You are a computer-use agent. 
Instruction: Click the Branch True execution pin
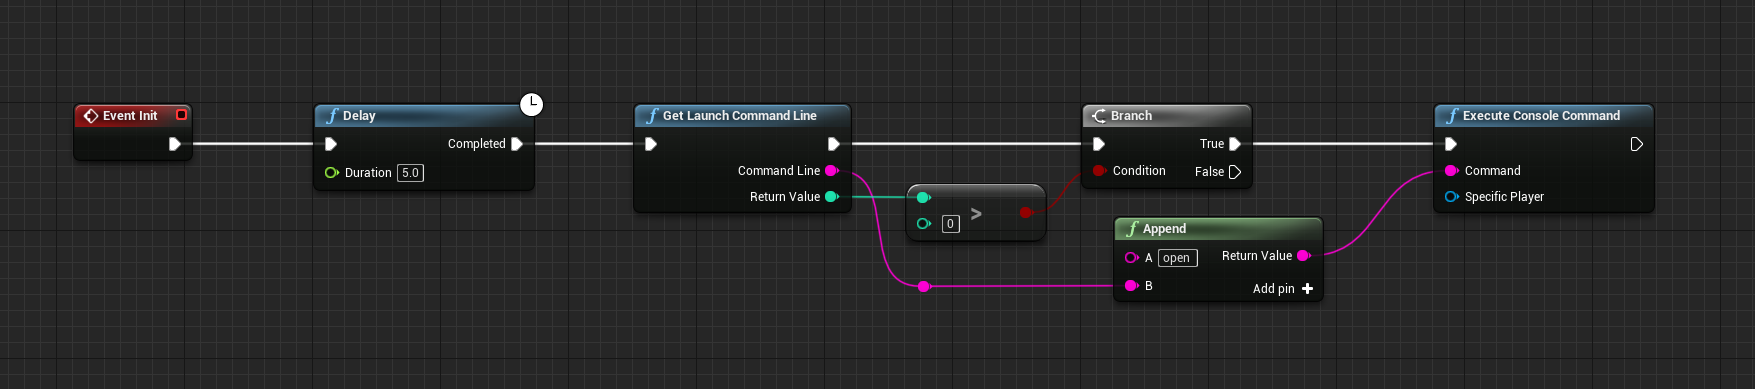click(1235, 144)
